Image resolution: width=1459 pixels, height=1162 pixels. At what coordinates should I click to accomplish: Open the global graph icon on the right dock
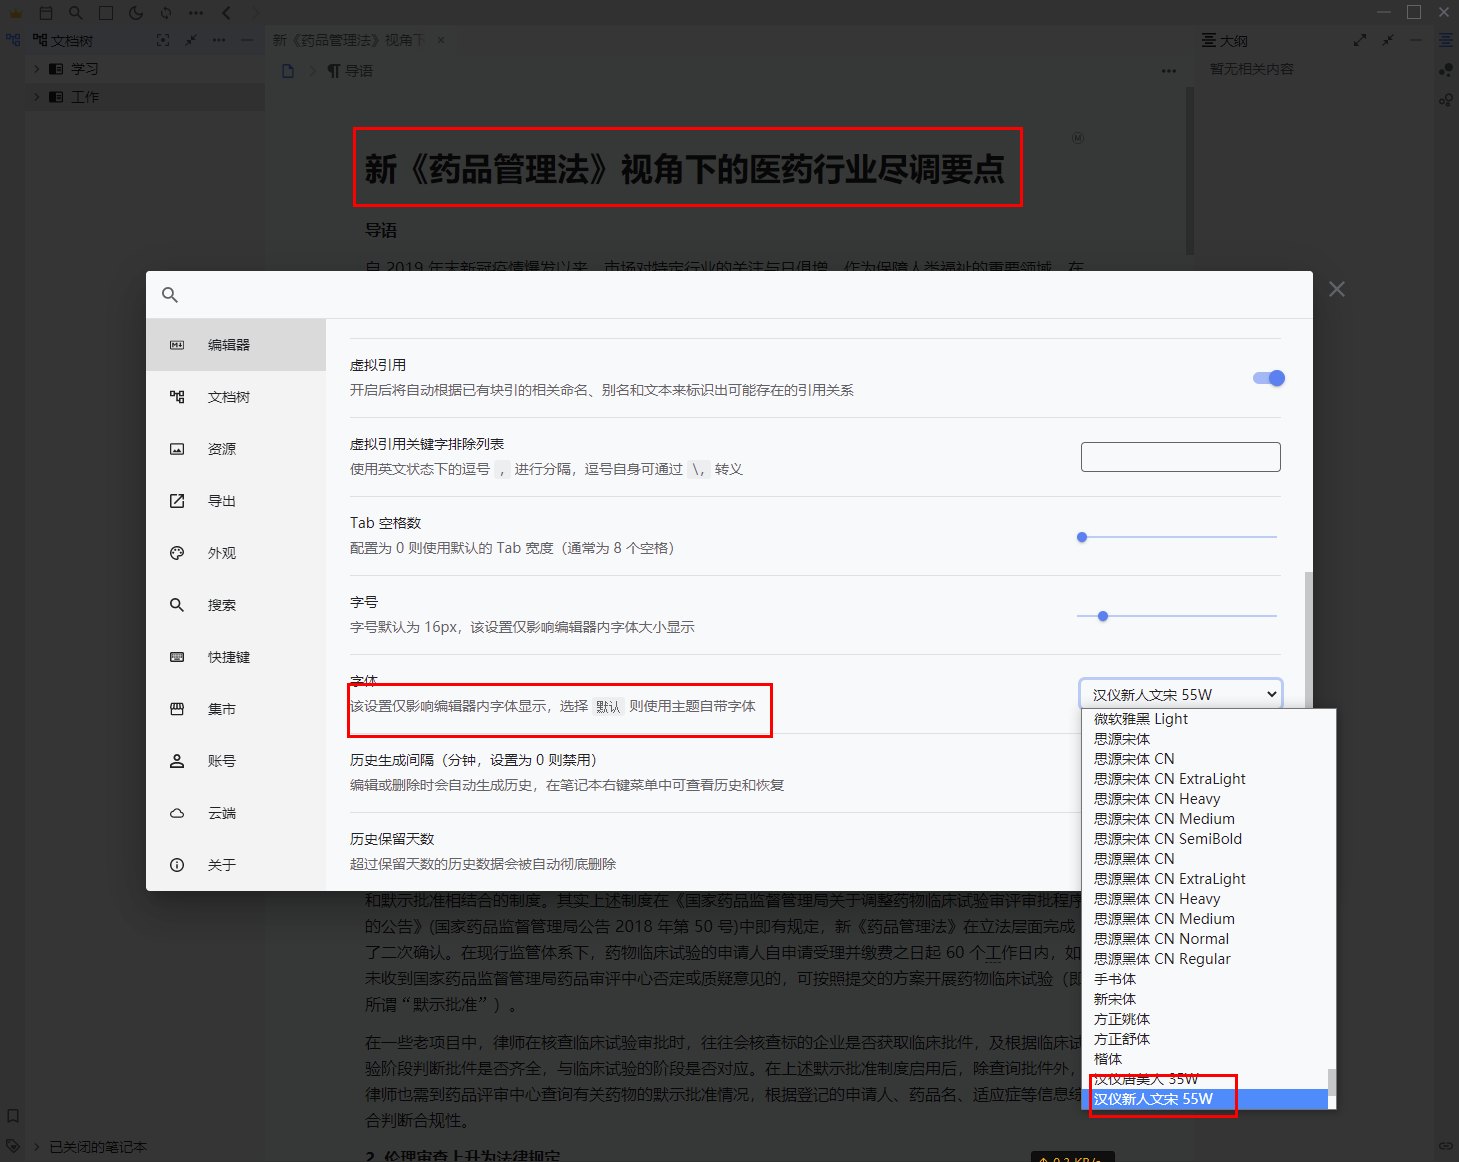tap(1446, 70)
